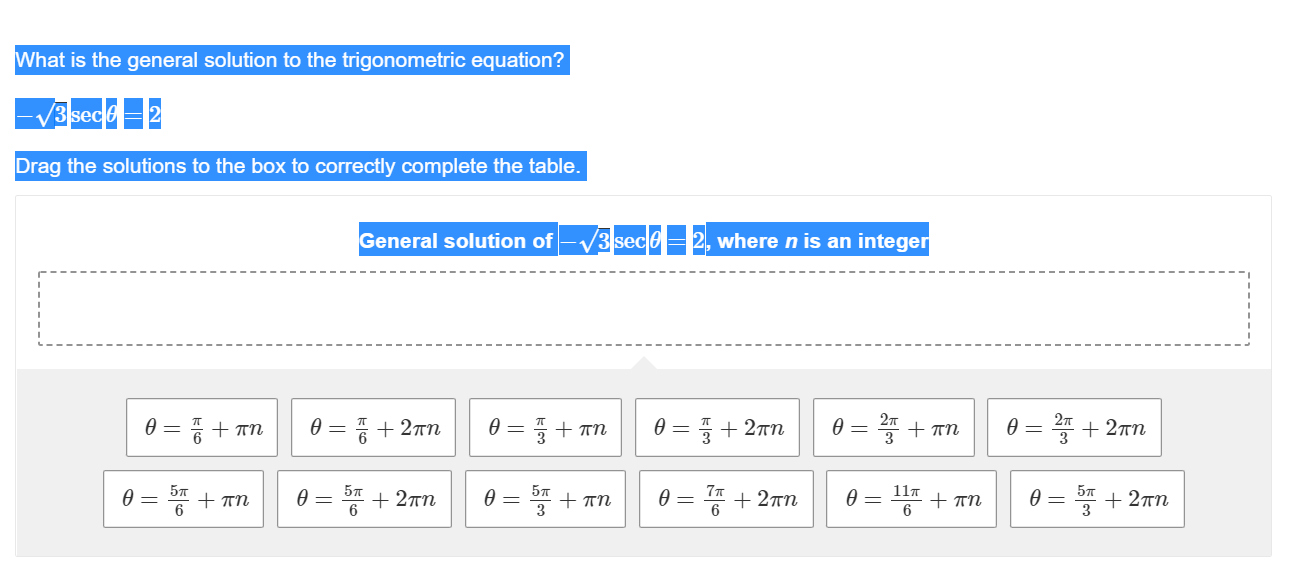Select the θ = 2π/3 + 2πn tile
This screenshot has height=567, width=1289.
click(1074, 428)
